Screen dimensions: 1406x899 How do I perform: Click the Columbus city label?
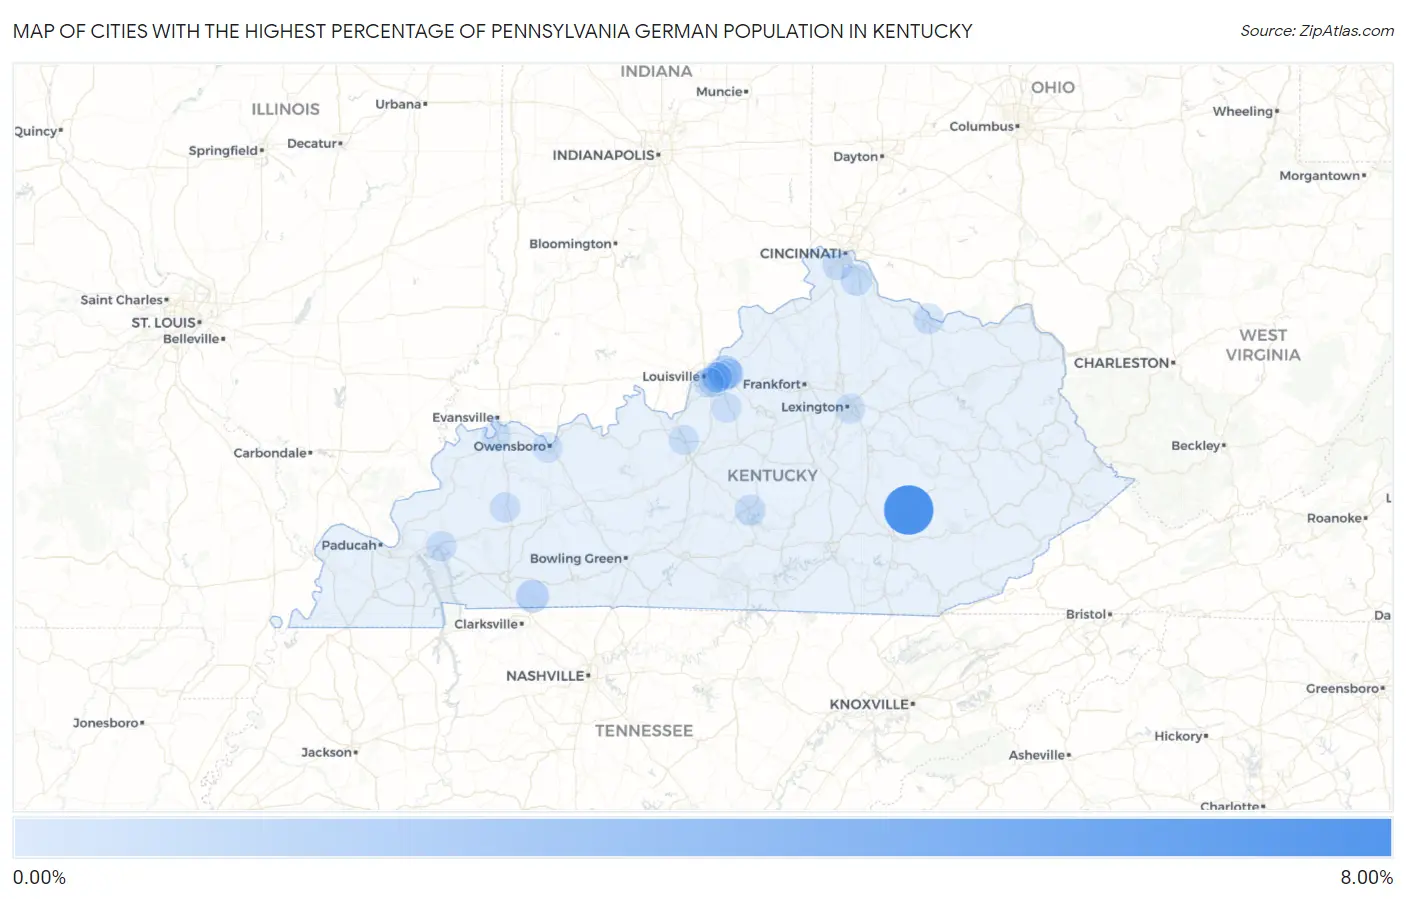point(983,127)
